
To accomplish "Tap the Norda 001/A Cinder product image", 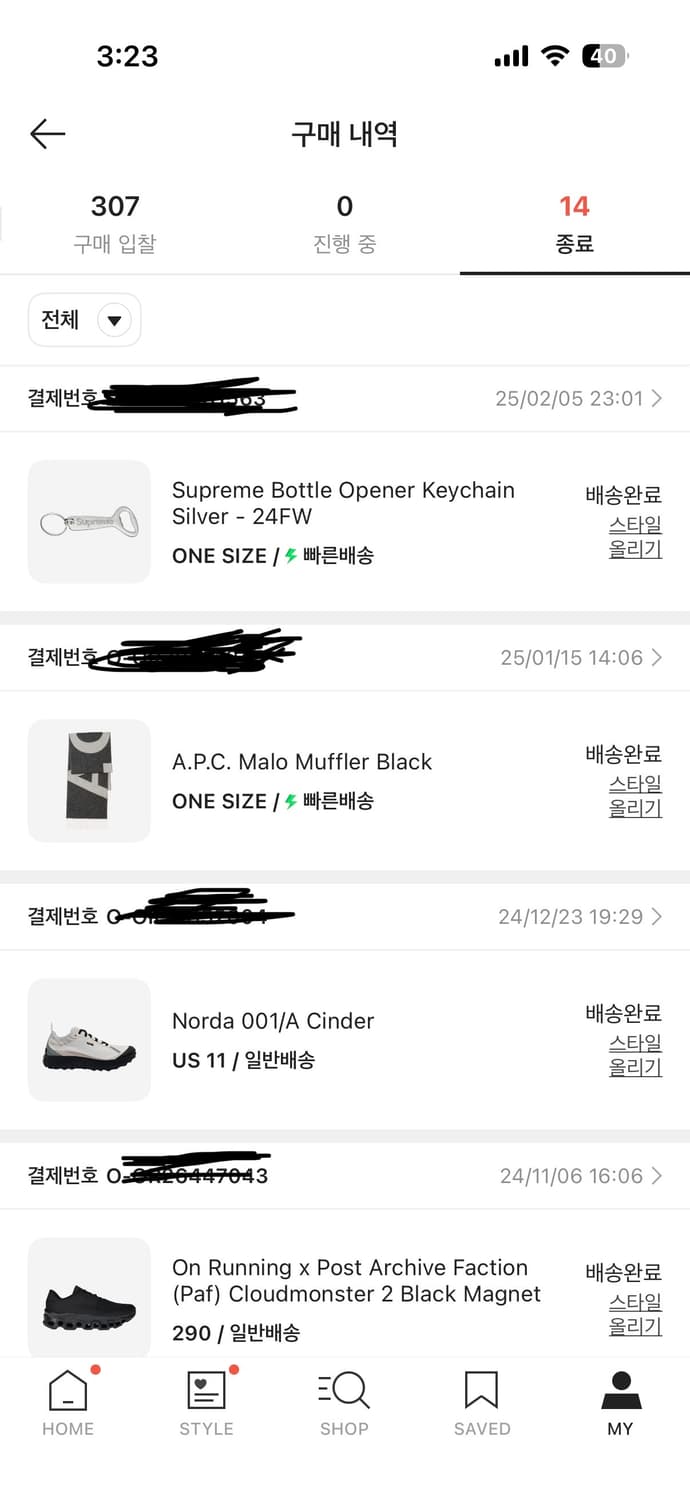I will point(89,1040).
